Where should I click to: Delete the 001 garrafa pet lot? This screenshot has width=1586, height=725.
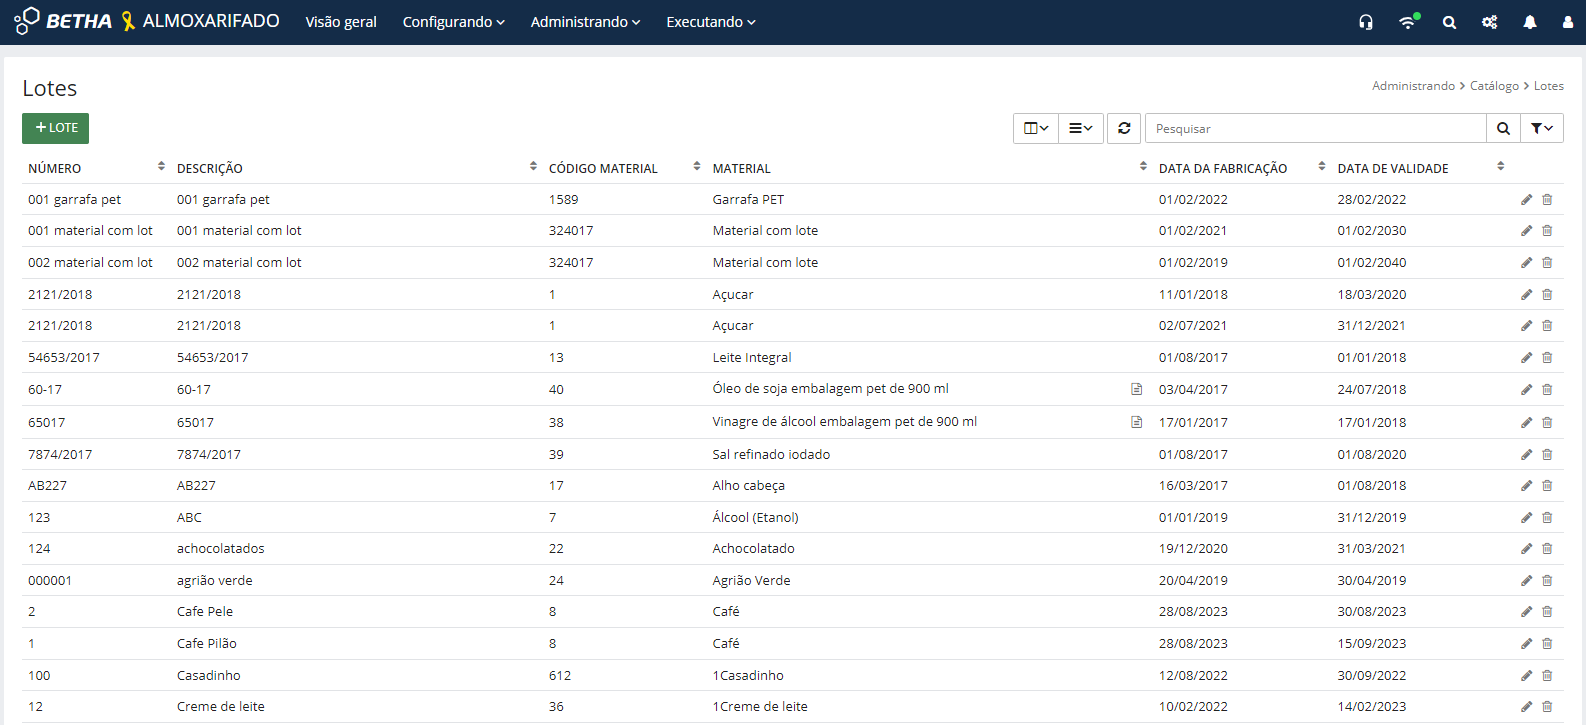coord(1547,200)
